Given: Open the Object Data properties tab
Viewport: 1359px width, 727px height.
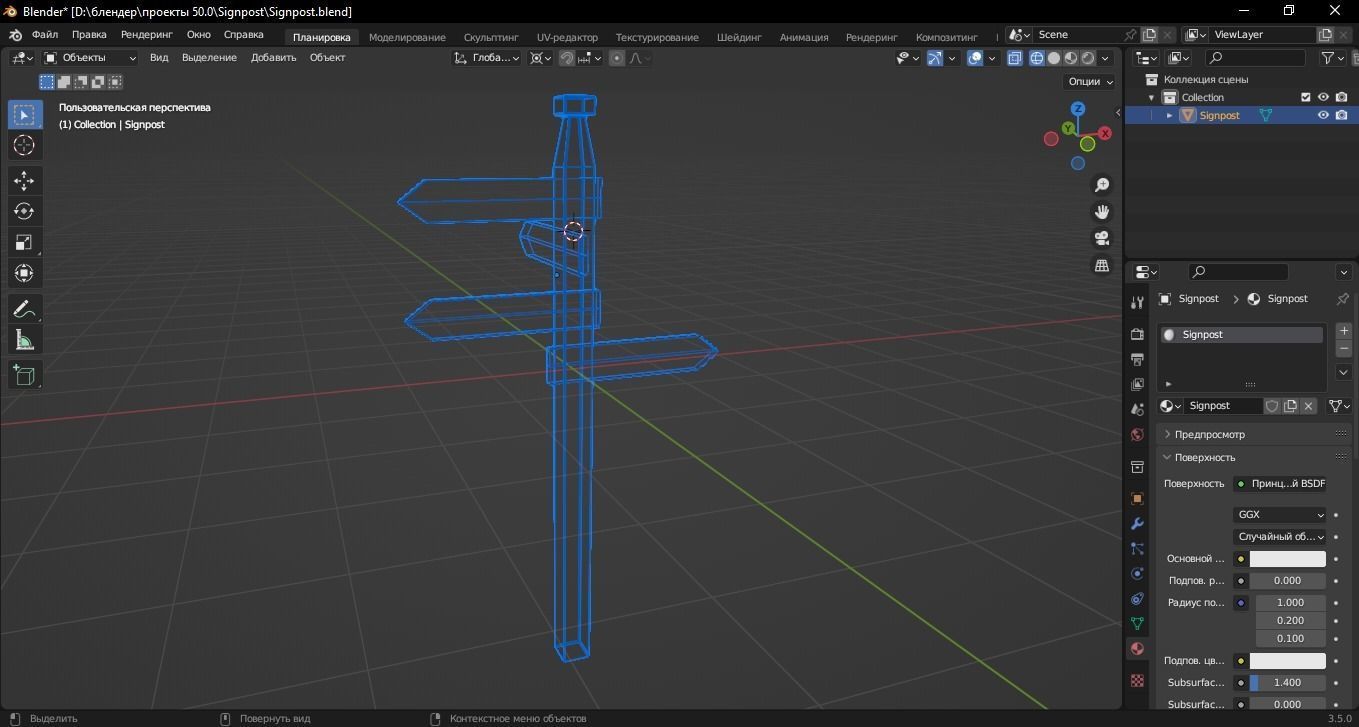Looking at the screenshot, I should [x=1137, y=623].
